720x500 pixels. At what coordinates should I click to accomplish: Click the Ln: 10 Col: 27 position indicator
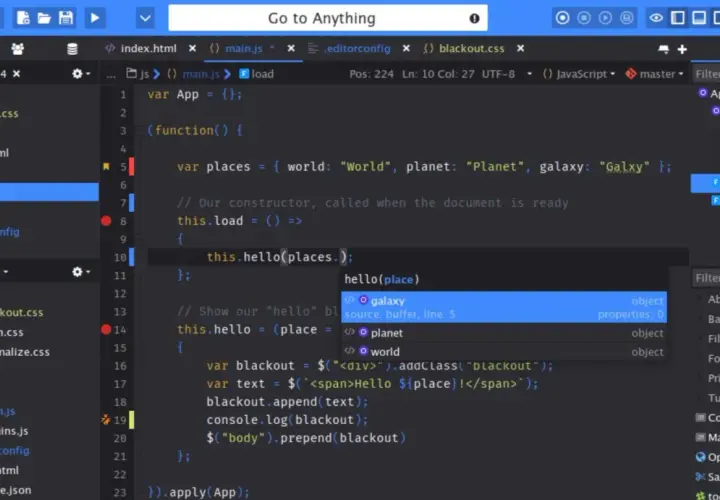click(438, 74)
